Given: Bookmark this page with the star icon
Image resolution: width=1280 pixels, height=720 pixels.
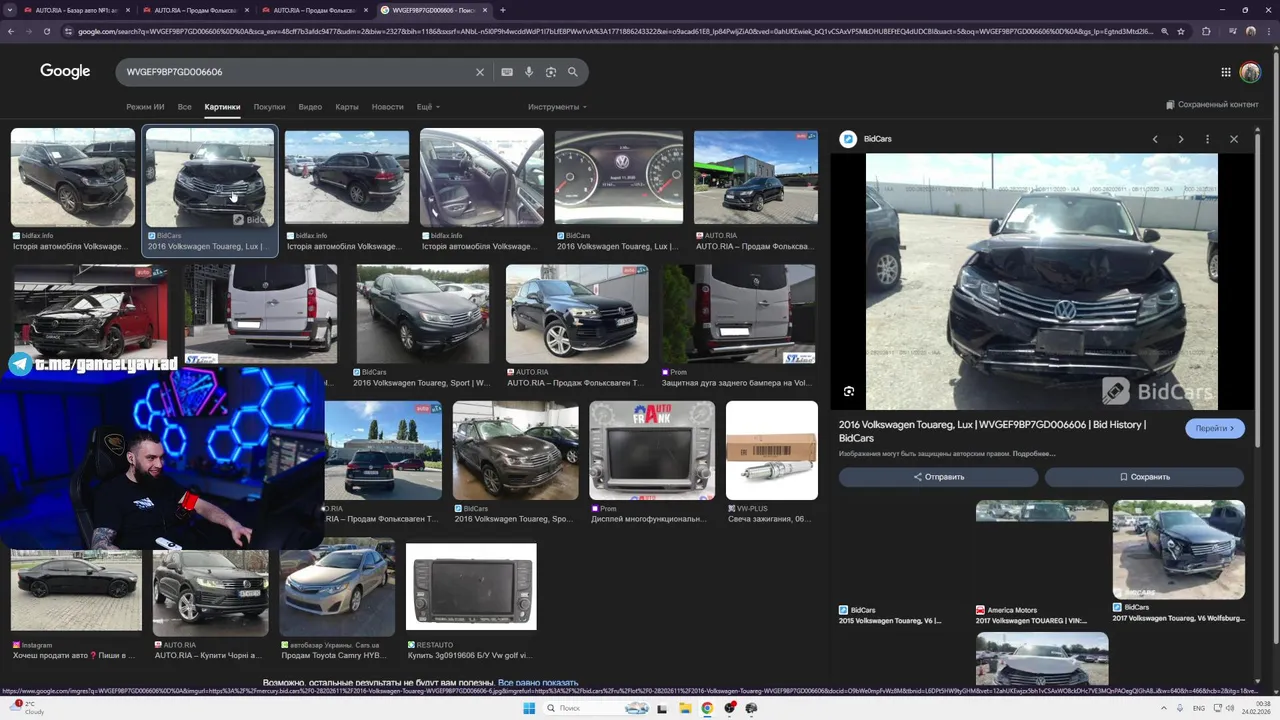Looking at the screenshot, I should coord(1181,31).
